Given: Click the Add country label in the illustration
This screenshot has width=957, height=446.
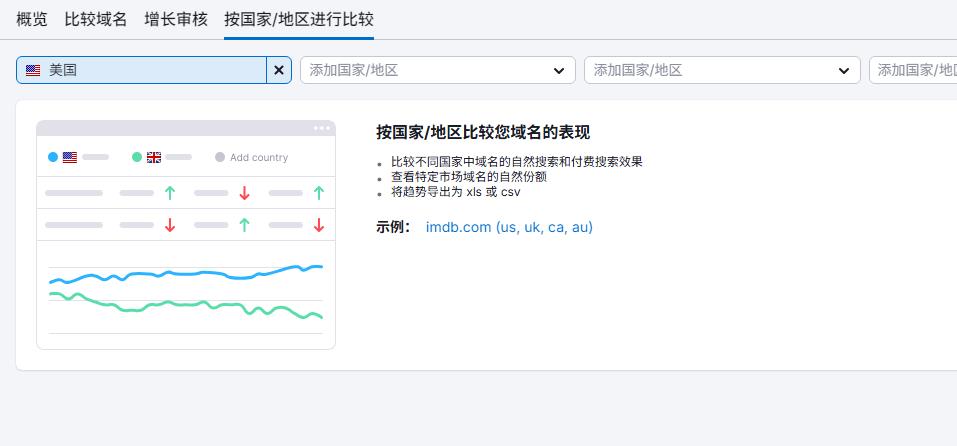Looking at the screenshot, I should [x=259, y=157].
